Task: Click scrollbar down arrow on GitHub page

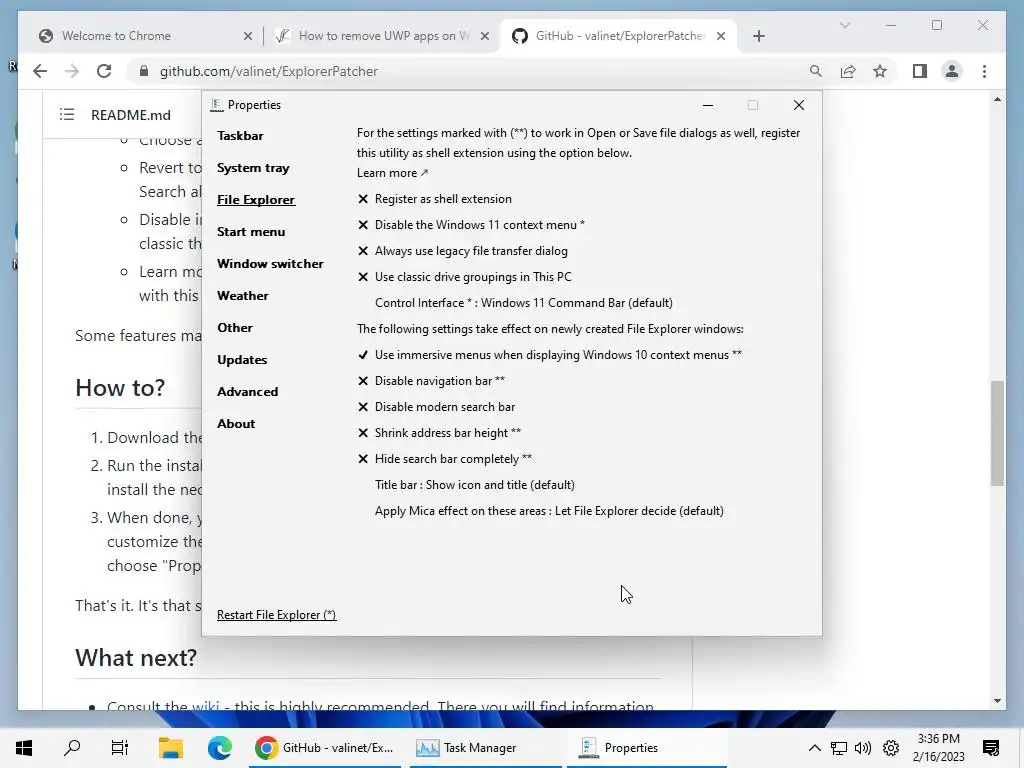Action: click(x=997, y=701)
